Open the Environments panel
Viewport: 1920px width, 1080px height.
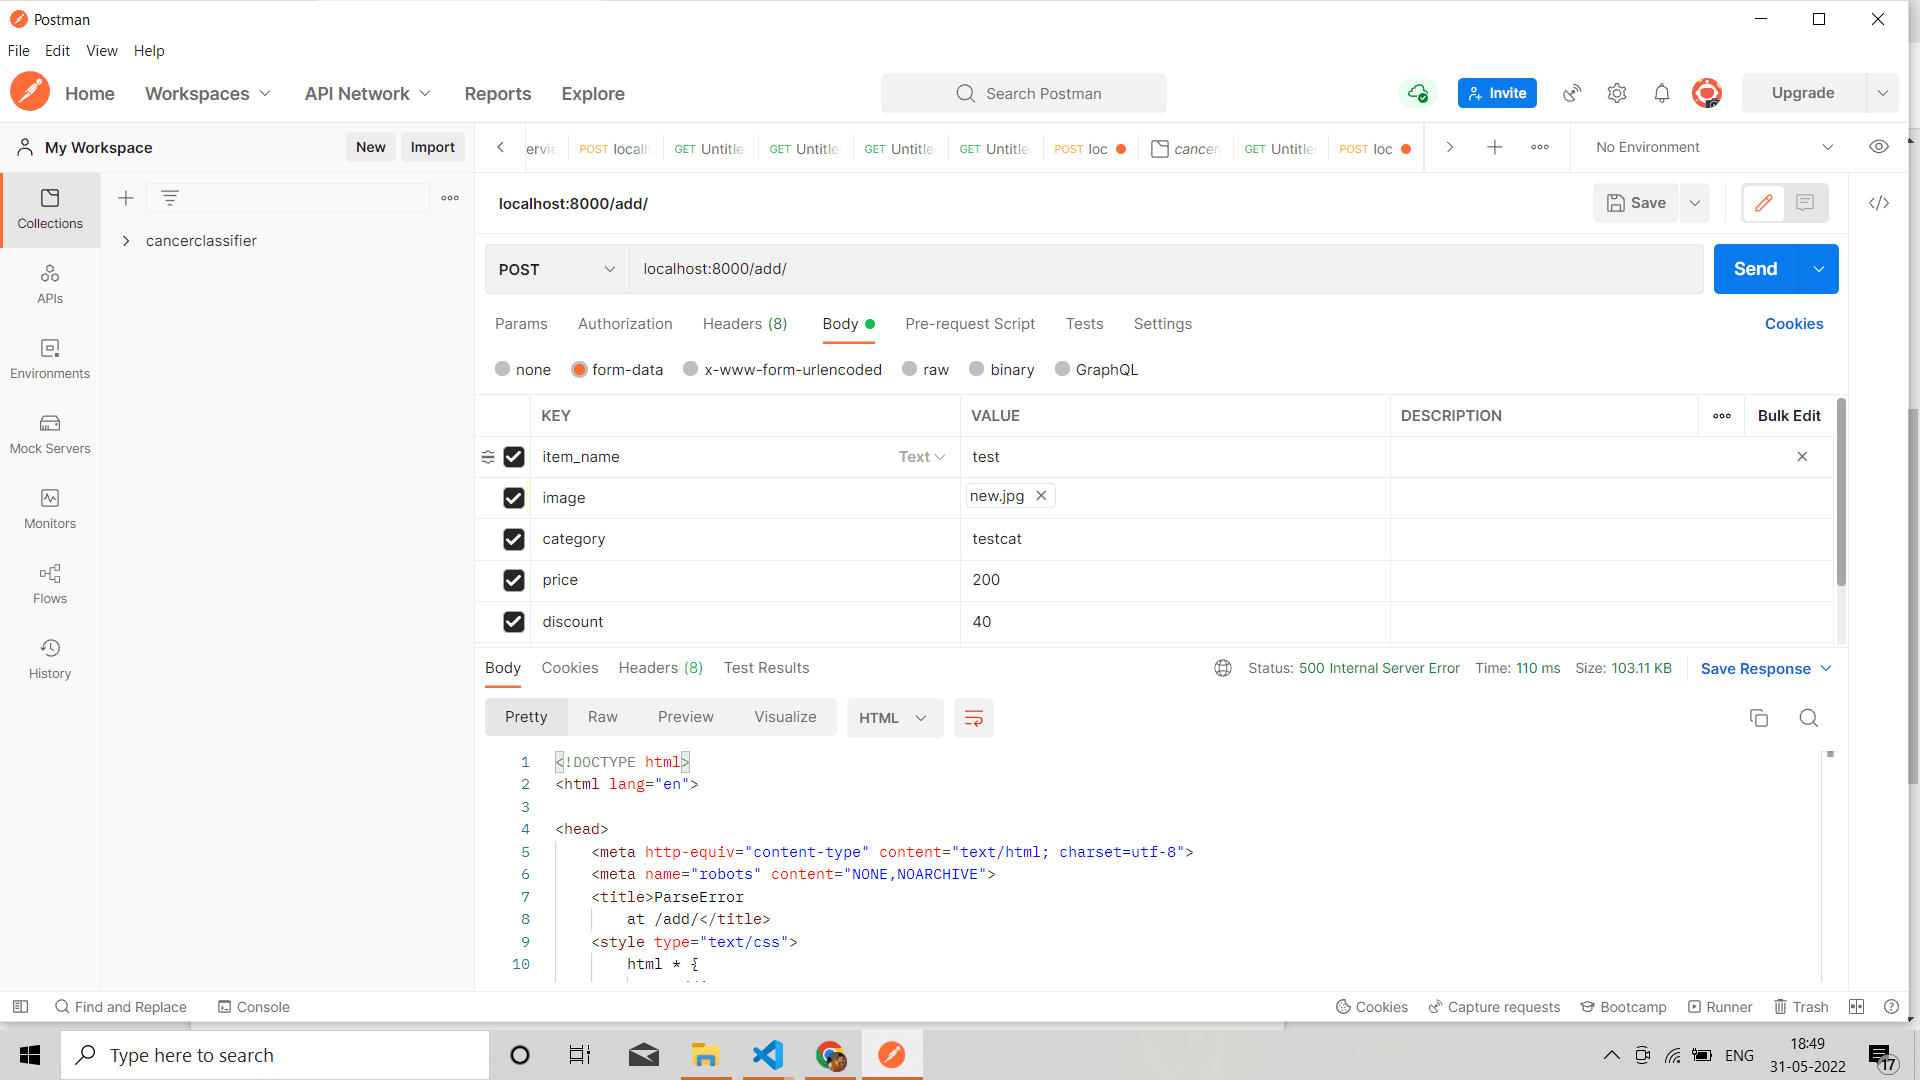coord(50,358)
